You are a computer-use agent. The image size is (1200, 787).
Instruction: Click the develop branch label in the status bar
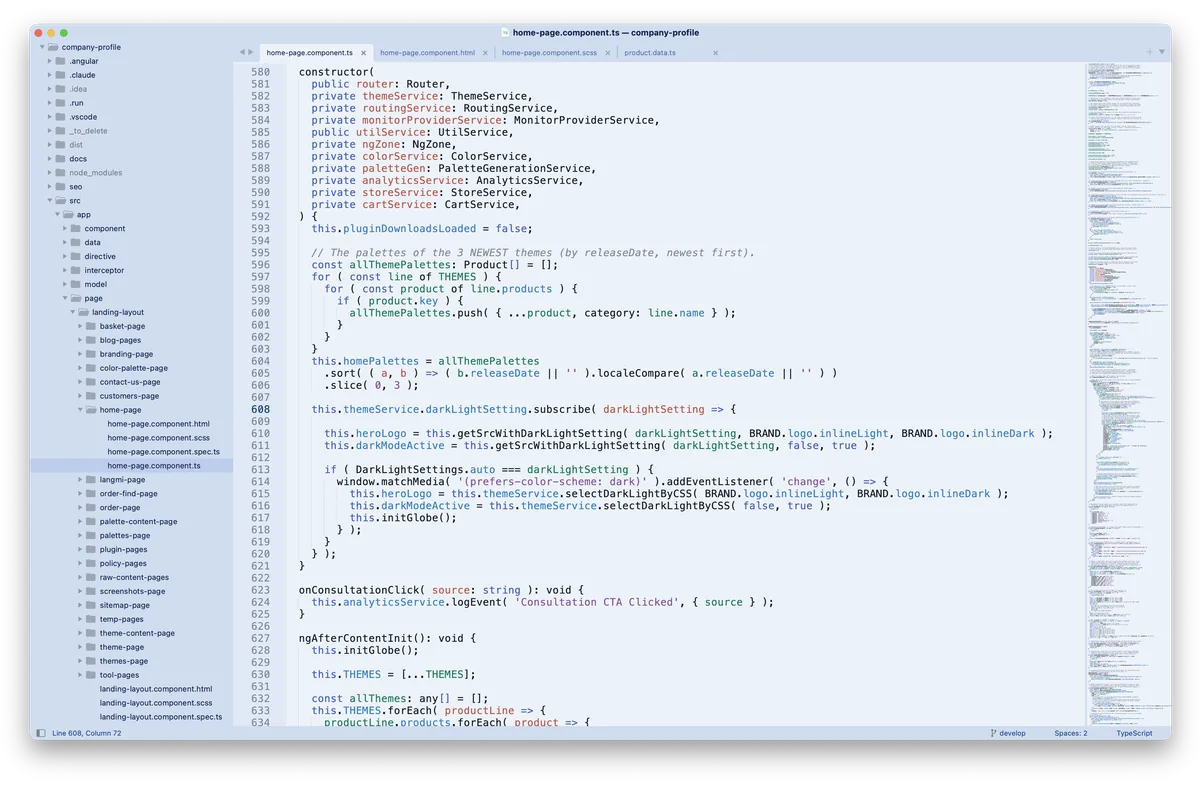pos(1013,733)
